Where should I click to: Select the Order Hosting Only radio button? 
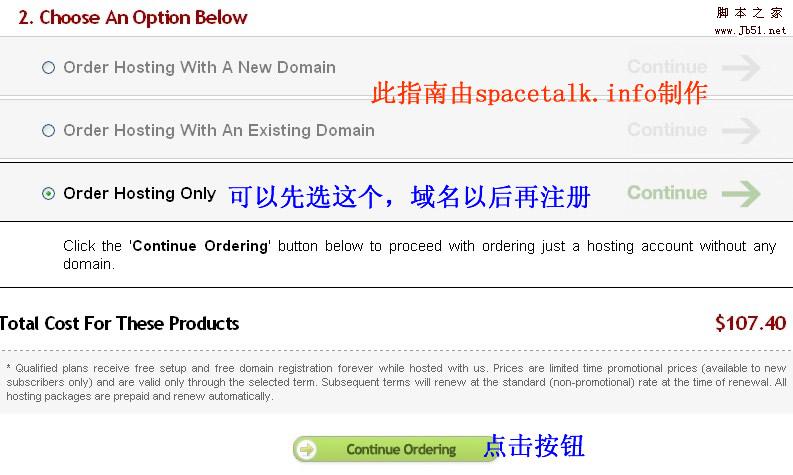(49, 193)
